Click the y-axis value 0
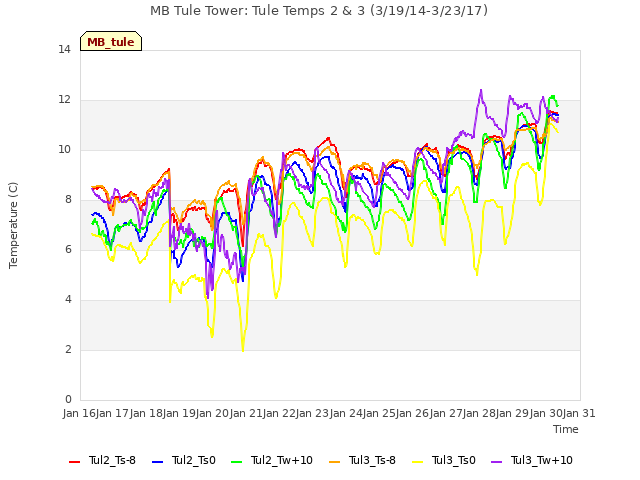 point(68,400)
